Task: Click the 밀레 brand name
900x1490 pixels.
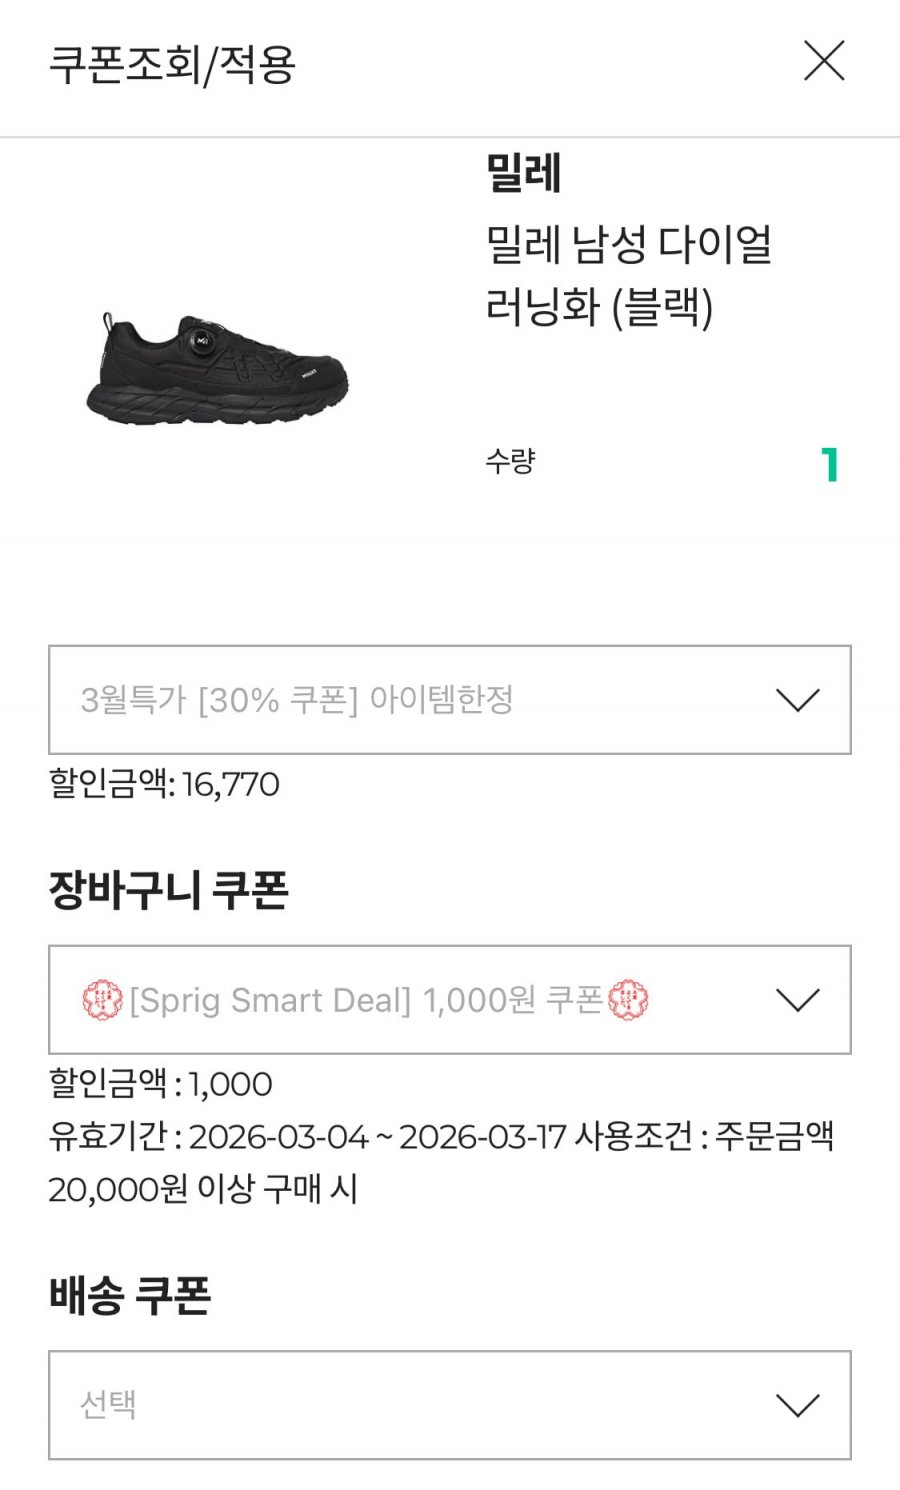Action: coord(523,172)
